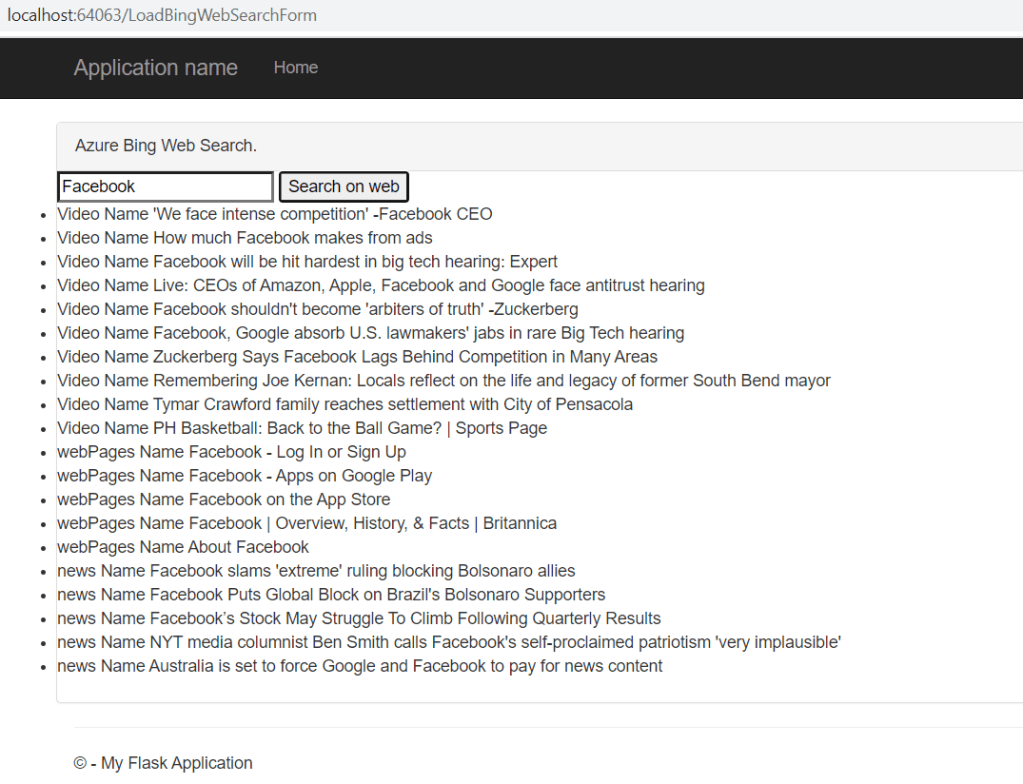
Task: Select 'How much Facebook makes from ads' result
Action: (x=245, y=238)
